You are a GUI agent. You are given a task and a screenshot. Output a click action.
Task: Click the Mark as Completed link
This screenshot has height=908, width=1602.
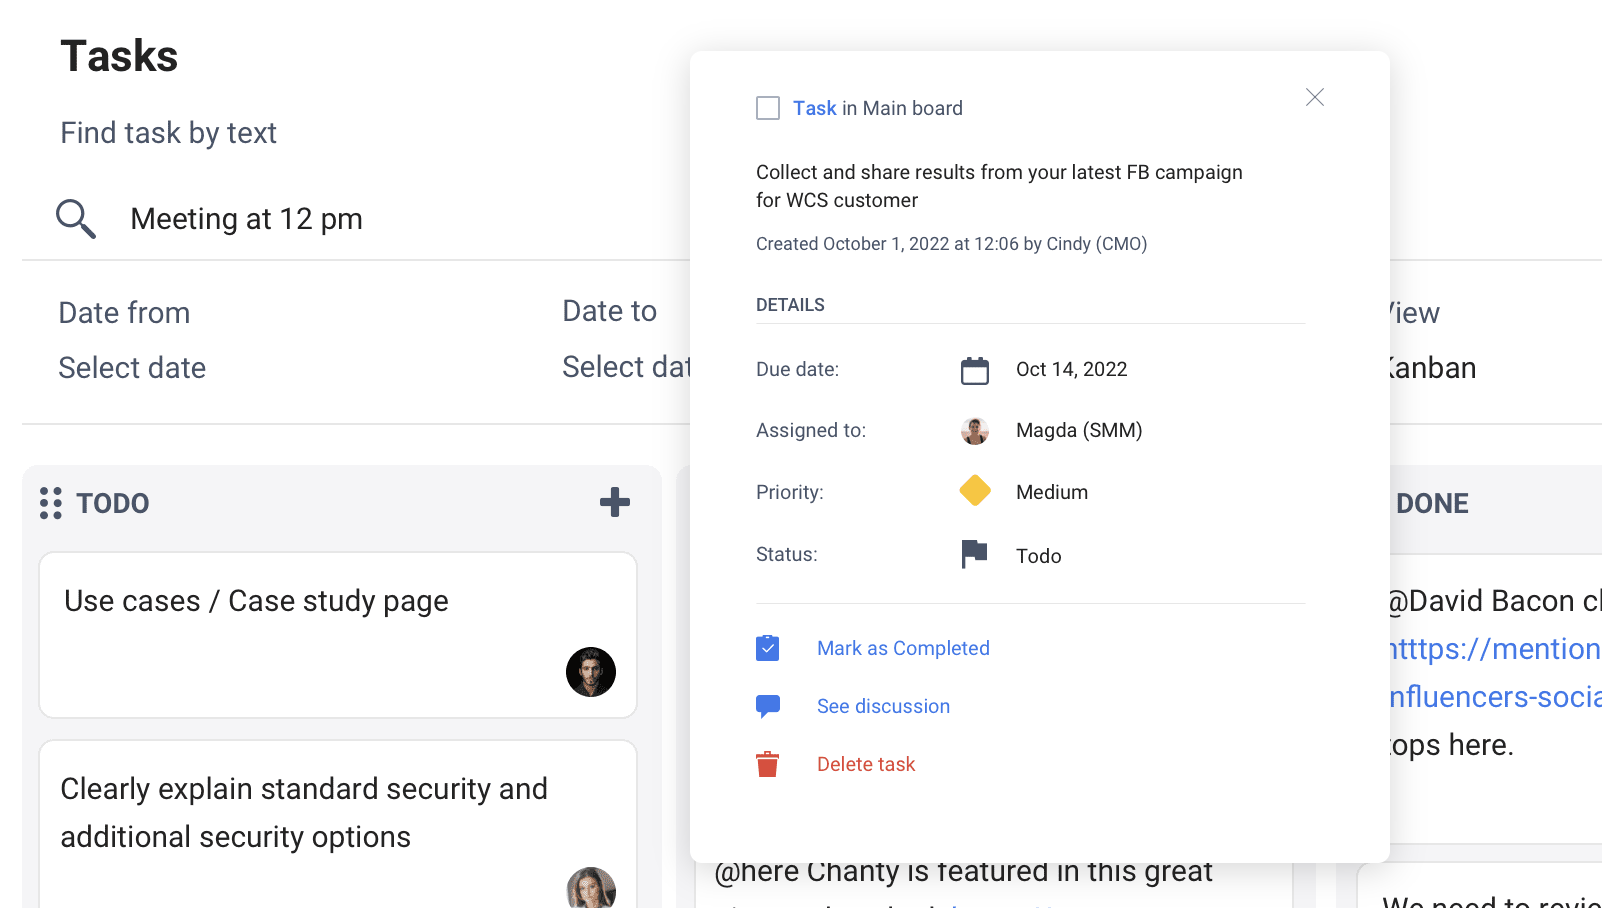pos(903,648)
